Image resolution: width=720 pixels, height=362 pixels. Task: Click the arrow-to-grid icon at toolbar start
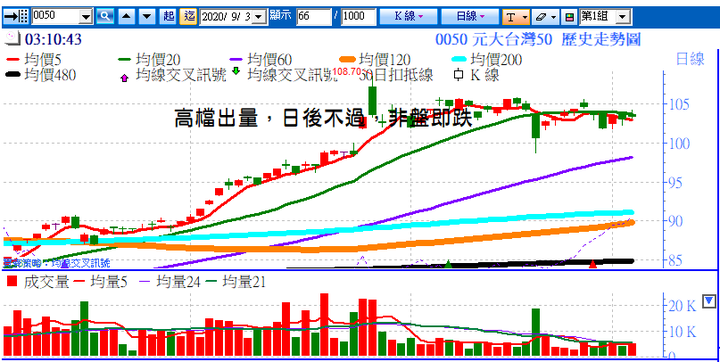(x=16, y=17)
